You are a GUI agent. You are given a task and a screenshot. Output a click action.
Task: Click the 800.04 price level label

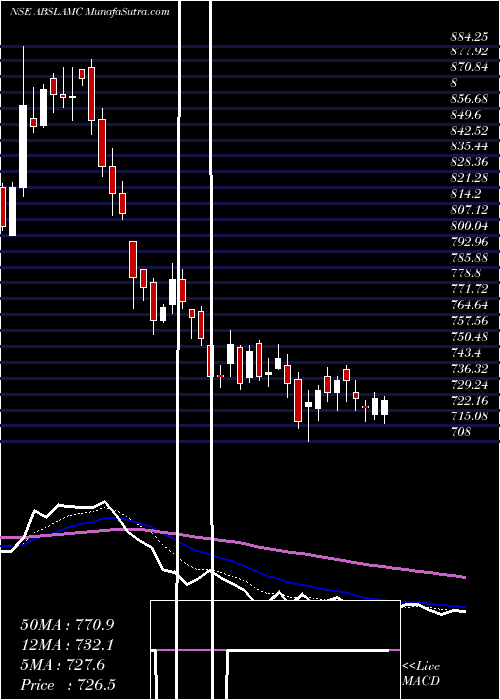(x=469, y=225)
